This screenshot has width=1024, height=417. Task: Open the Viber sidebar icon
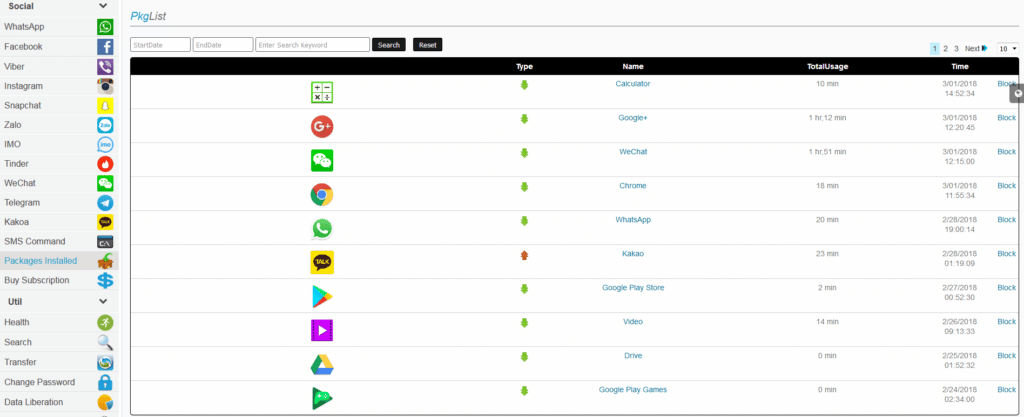pyautogui.click(x=105, y=66)
